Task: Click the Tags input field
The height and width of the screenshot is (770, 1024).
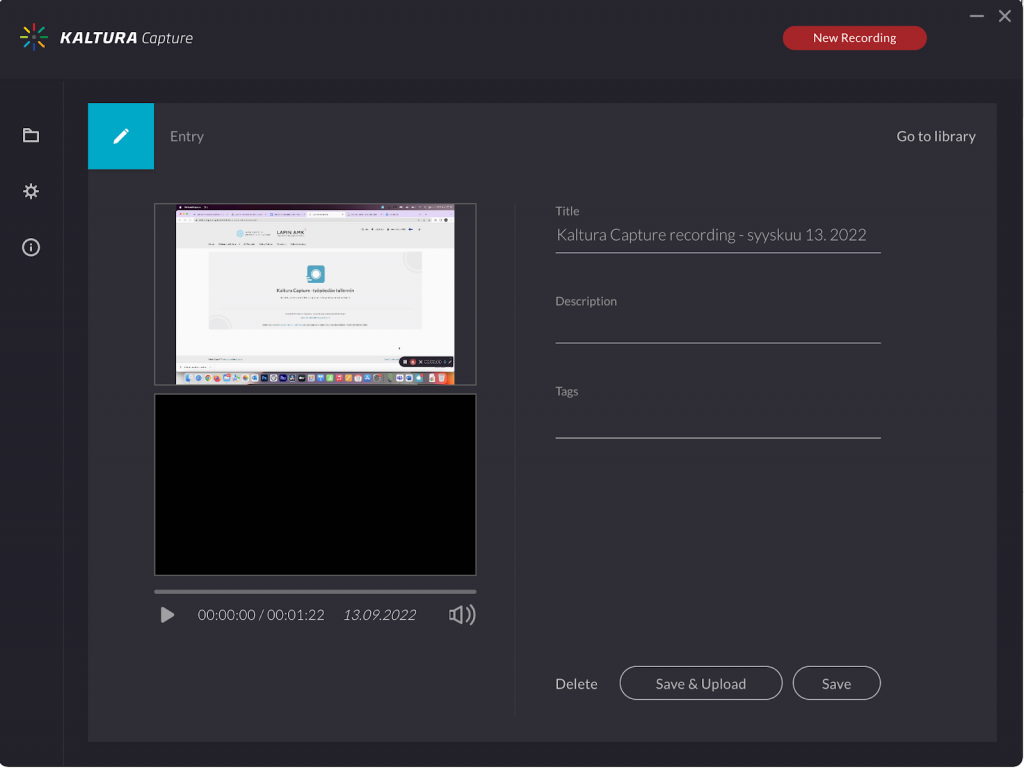Action: pyautogui.click(x=718, y=421)
